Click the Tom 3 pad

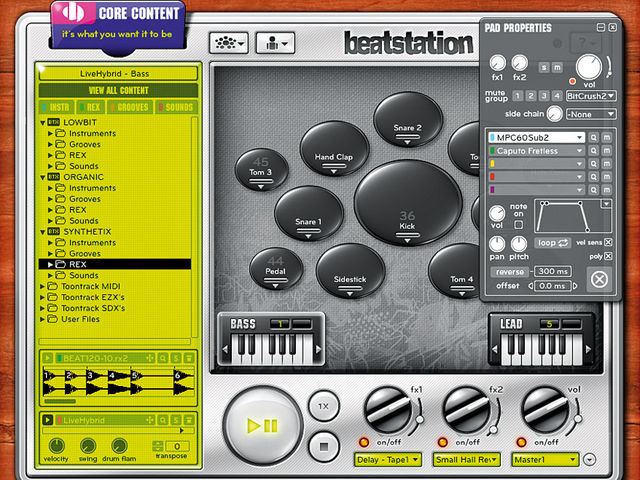click(x=261, y=170)
